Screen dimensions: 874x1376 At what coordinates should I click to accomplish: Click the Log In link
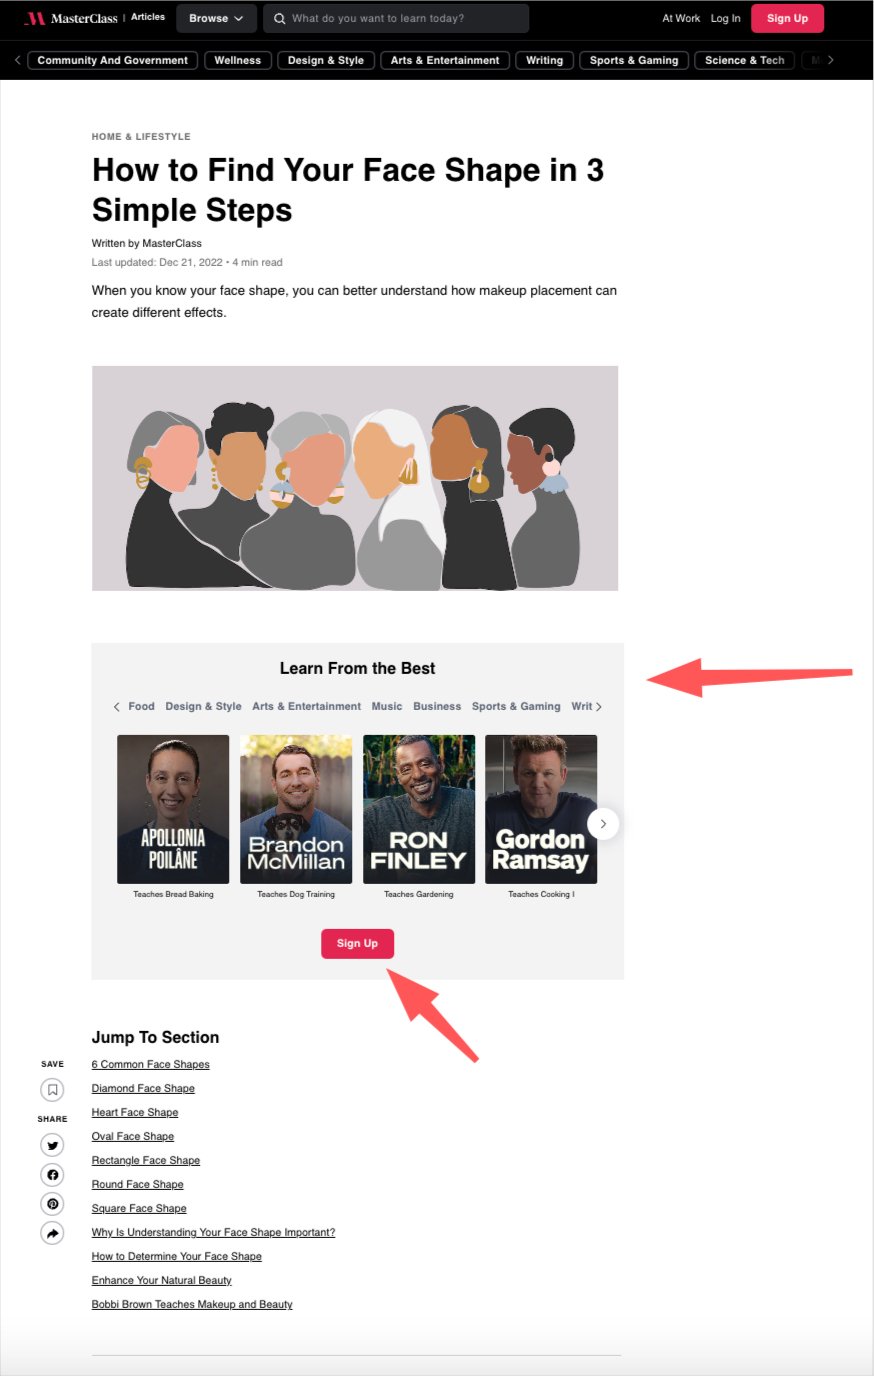pos(726,18)
